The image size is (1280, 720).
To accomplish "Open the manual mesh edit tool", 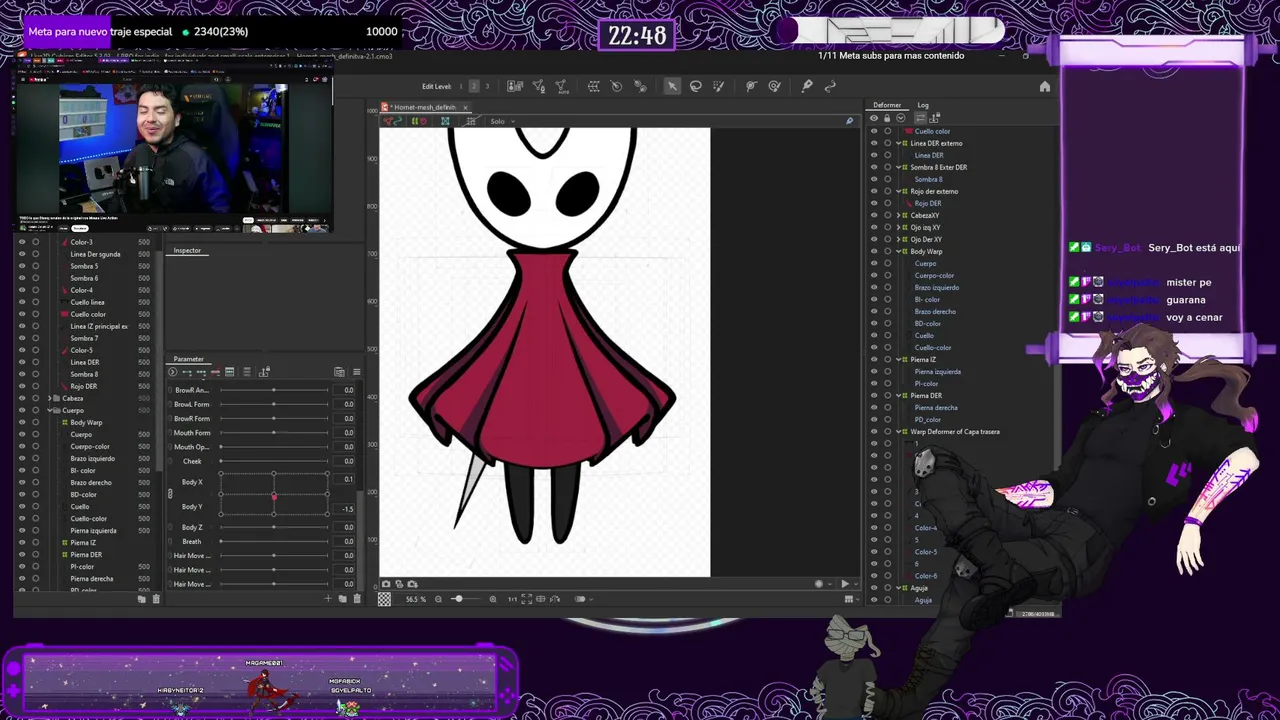I will (x=538, y=87).
